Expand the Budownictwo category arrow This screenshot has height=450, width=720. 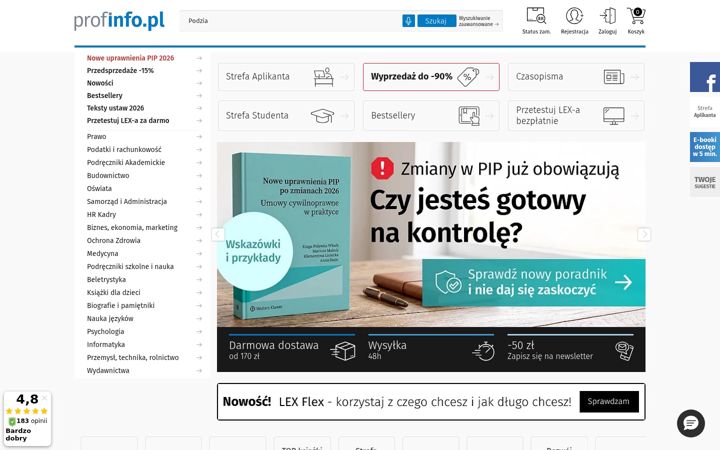tap(199, 175)
